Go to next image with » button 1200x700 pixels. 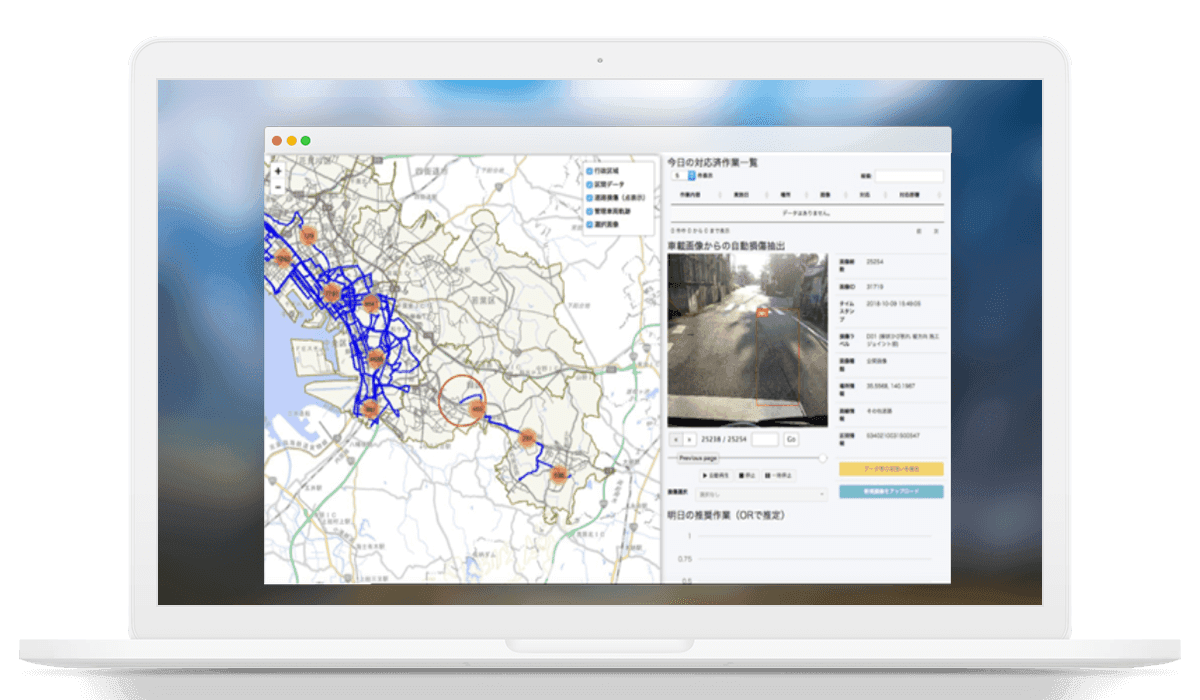[x=689, y=439]
